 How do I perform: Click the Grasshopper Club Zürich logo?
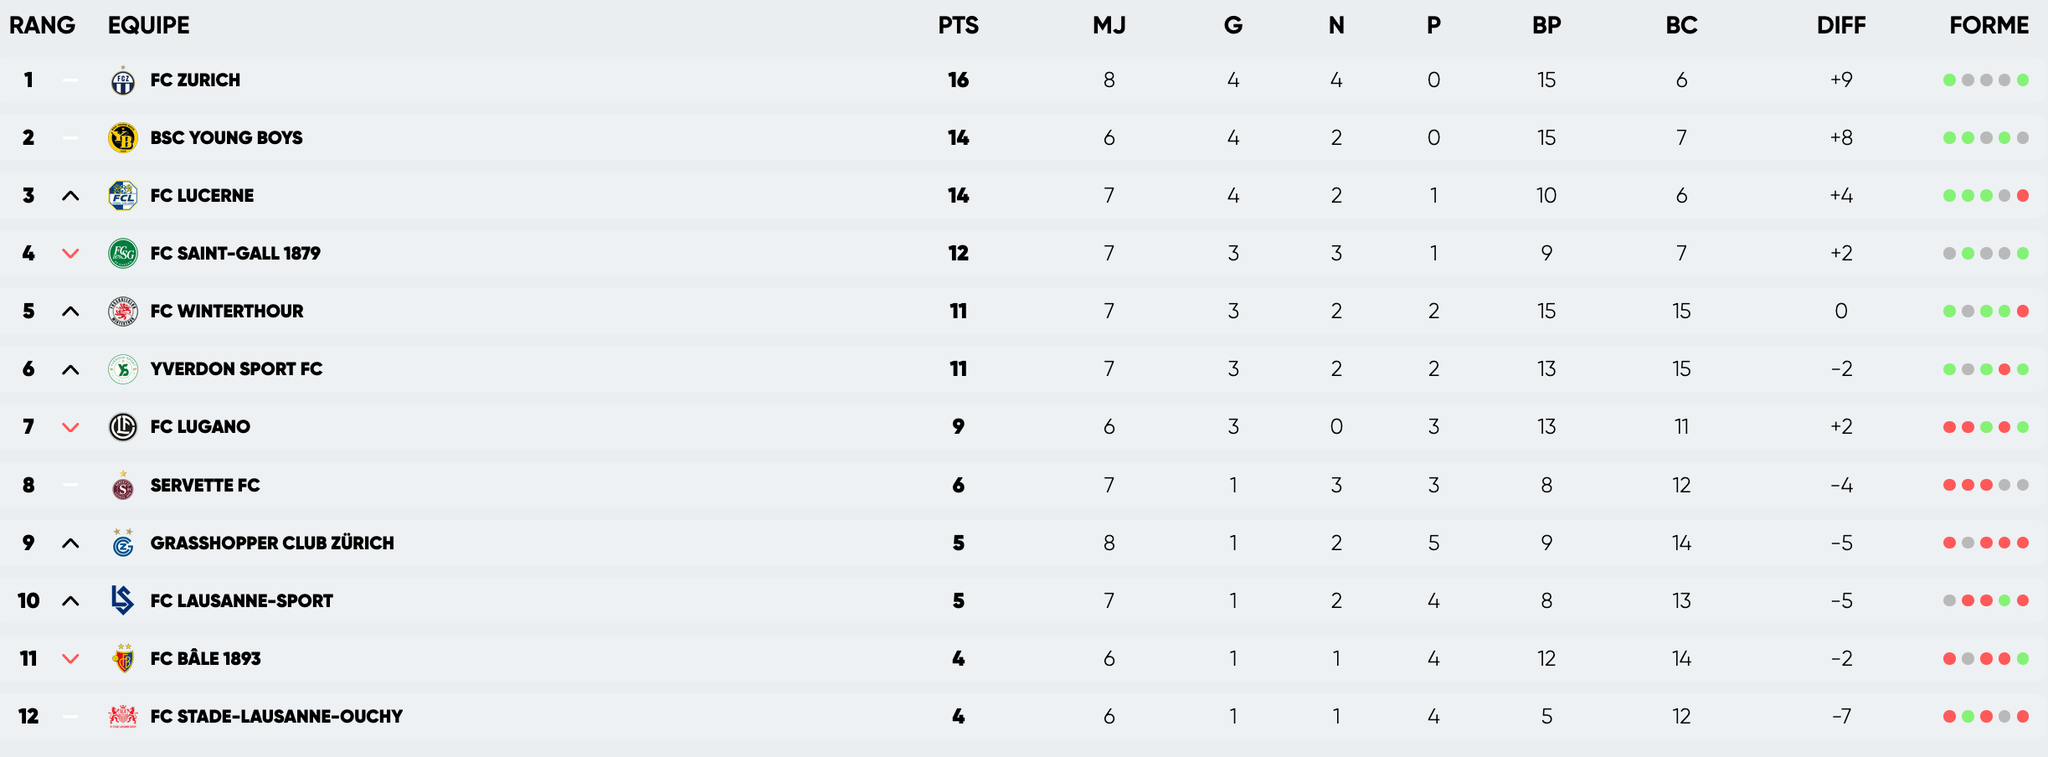(122, 544)
